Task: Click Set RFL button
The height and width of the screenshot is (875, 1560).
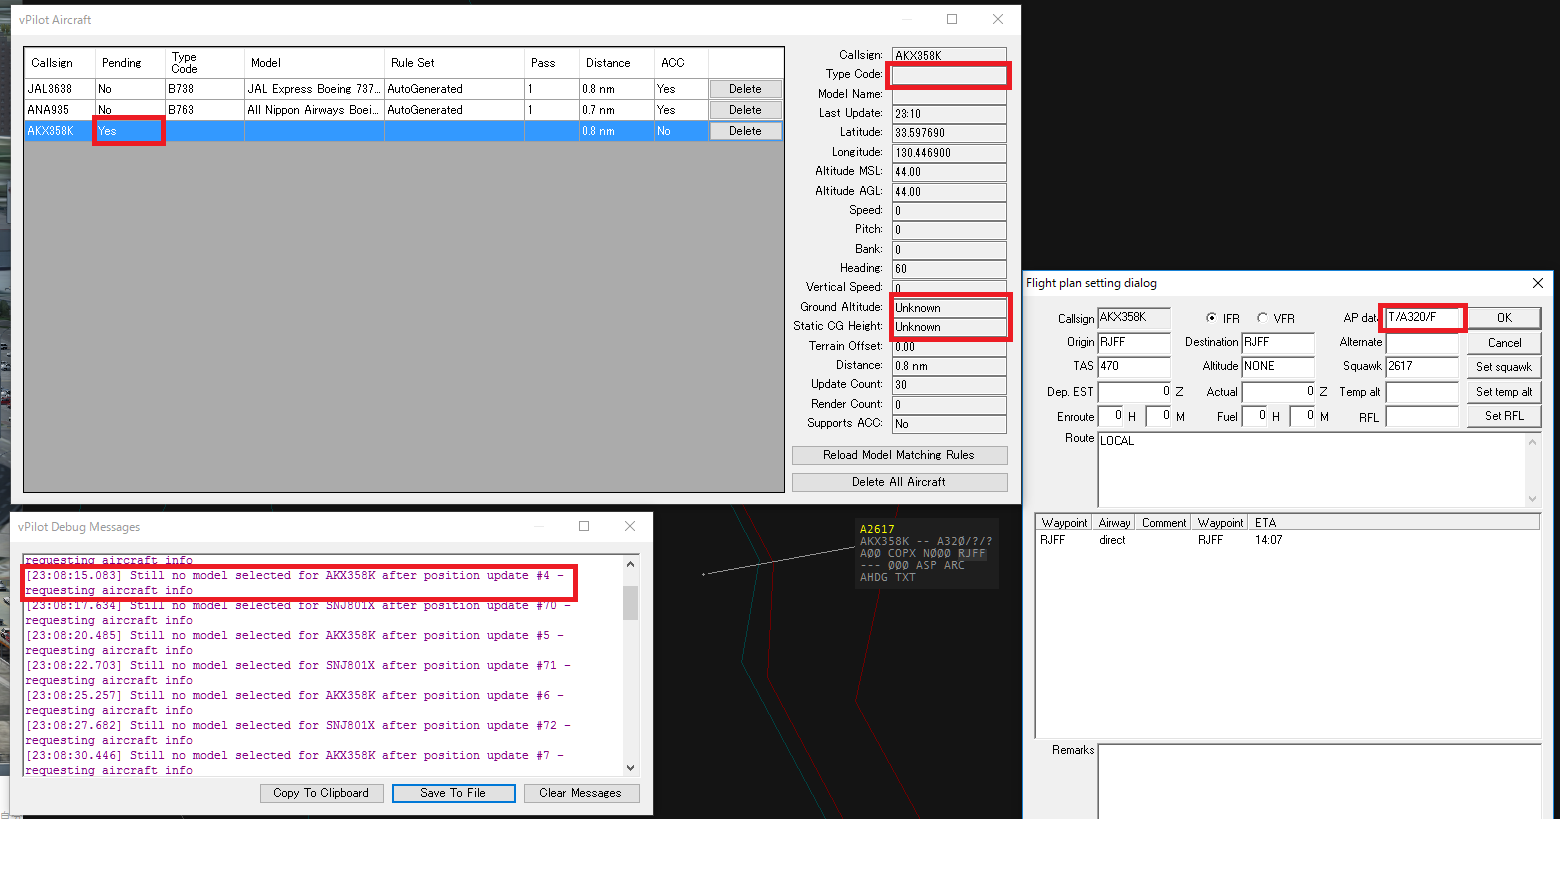Action: 1504,416
